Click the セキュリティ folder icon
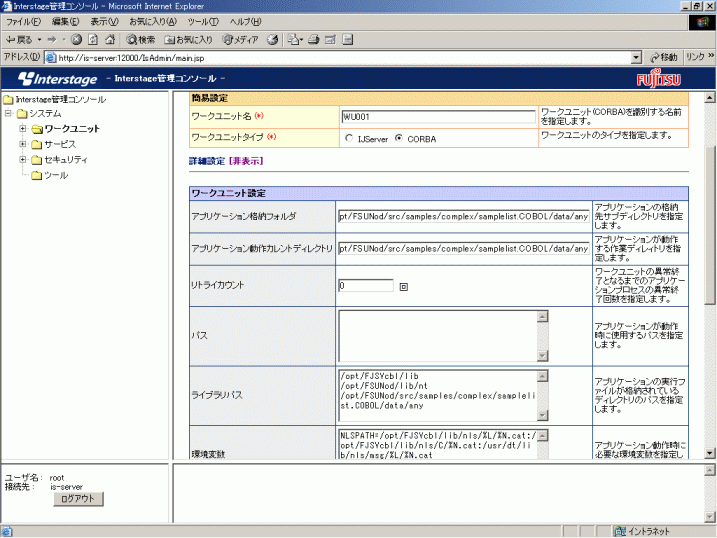Screen dimensions: 717x538 pyautogui.click(x=37, y=160)
